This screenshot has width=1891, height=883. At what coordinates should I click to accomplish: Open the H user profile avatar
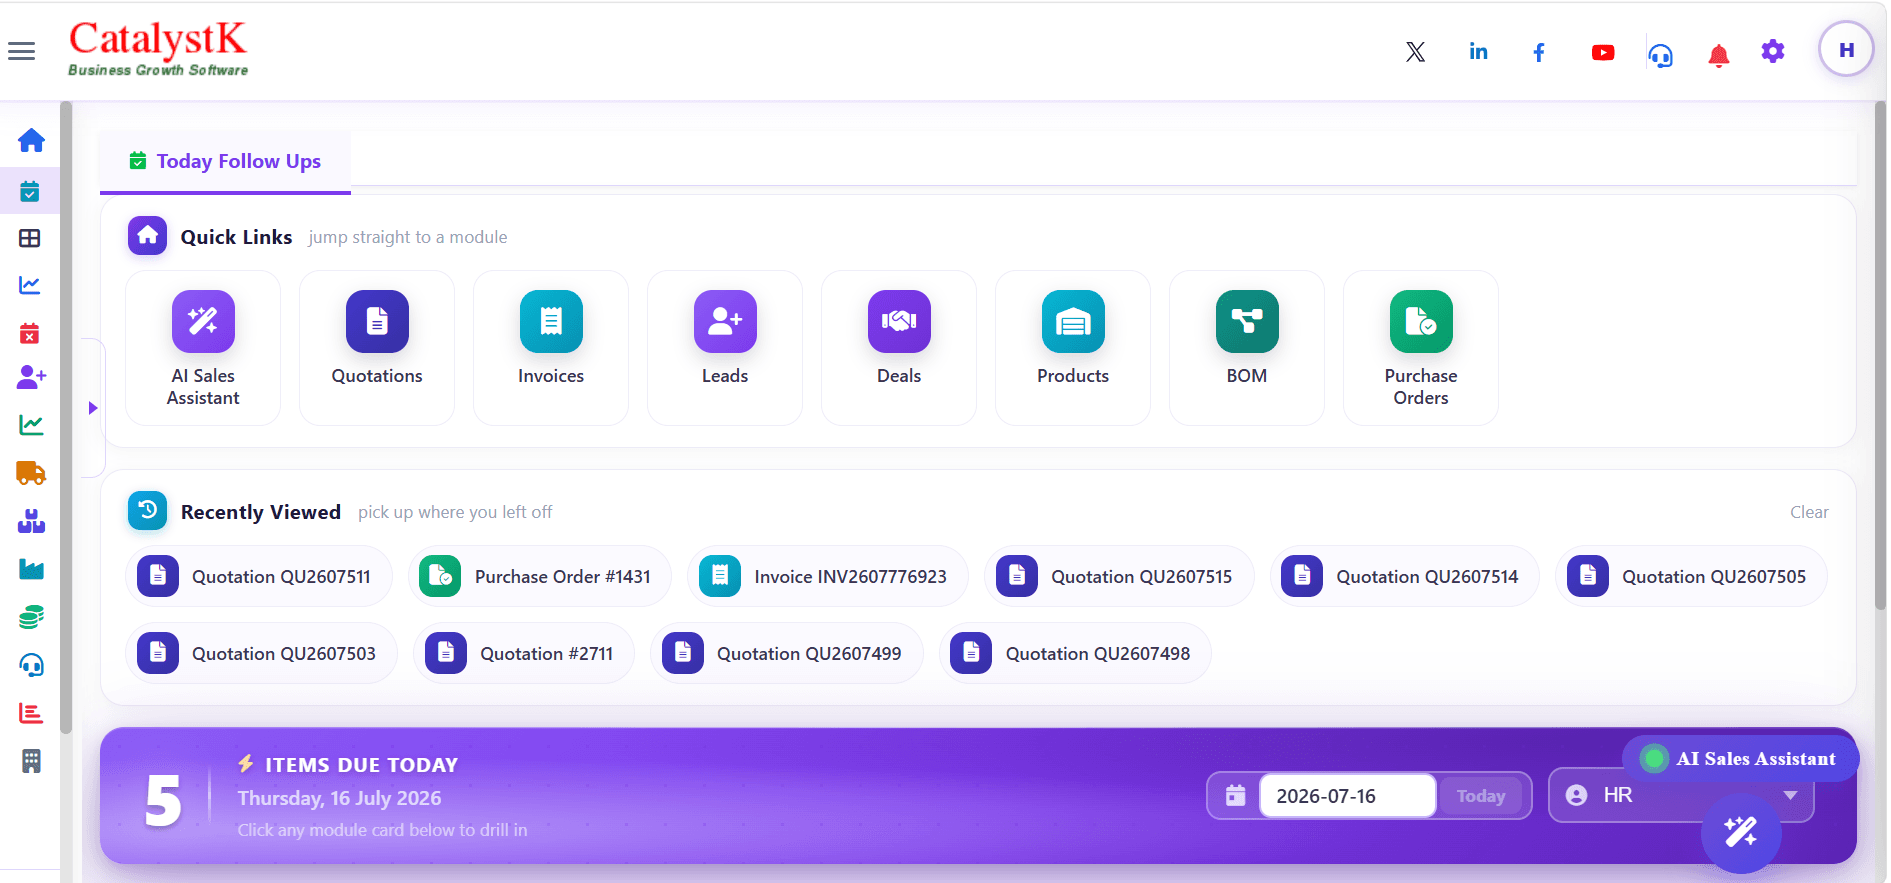pyautogui.click(x=1846, y=49)
